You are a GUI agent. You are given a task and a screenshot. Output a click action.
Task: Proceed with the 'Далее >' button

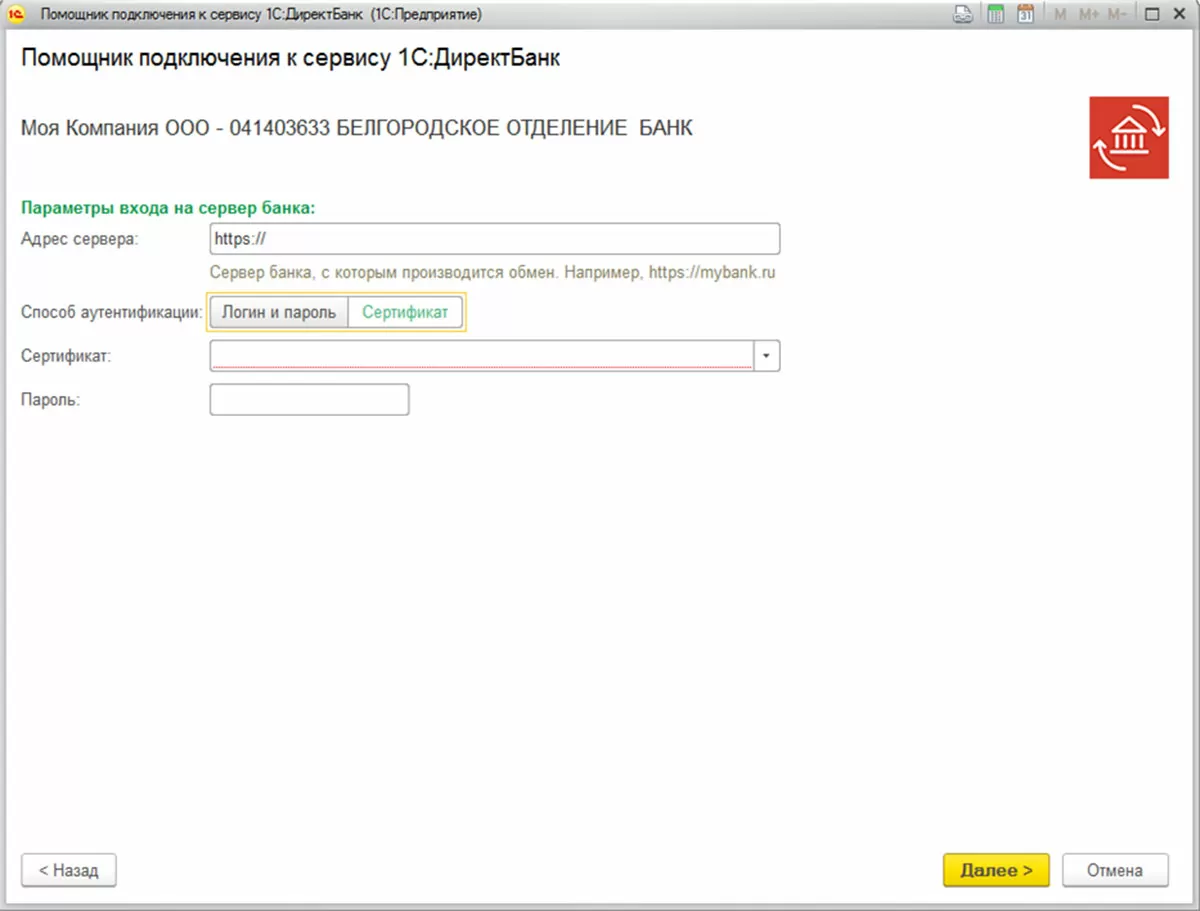point(996,870)
